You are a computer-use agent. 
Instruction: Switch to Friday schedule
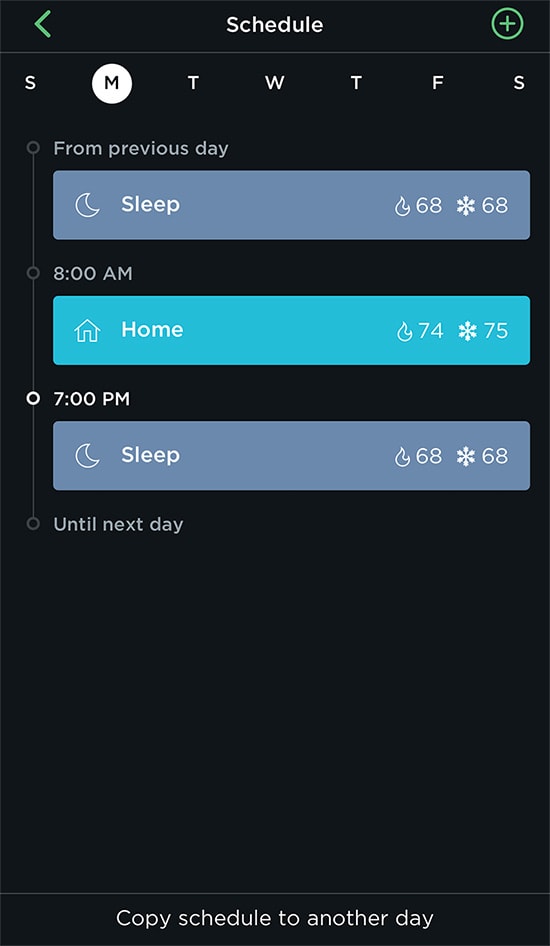[x=438, y=83]
